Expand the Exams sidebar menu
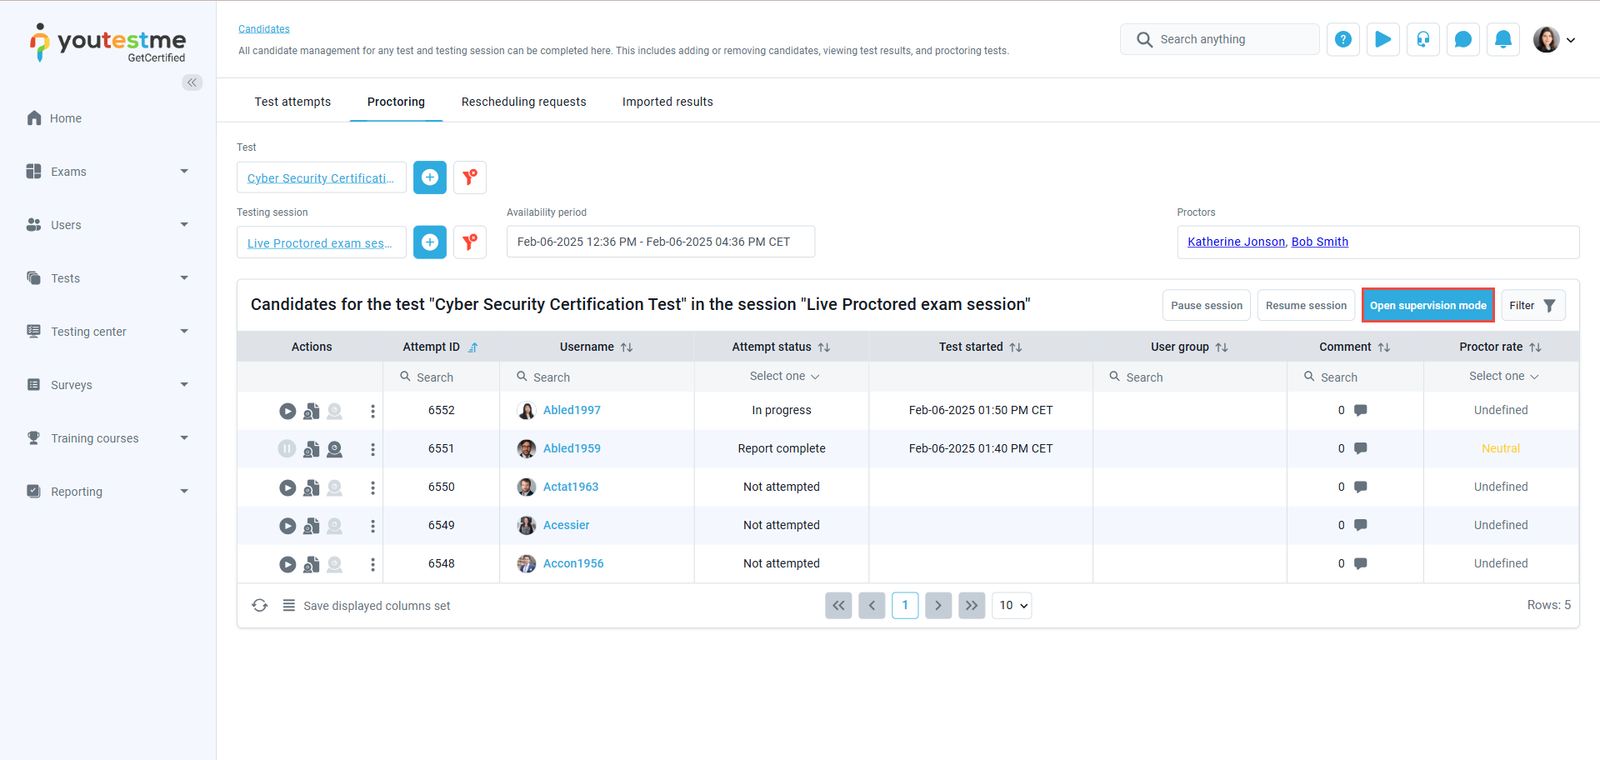 click(x=107, y=172)
